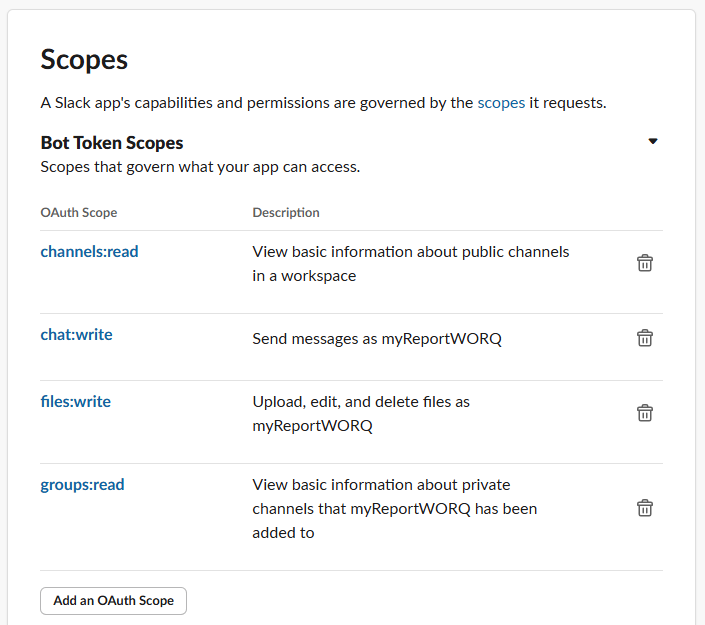Click 'Scopes that govern what your app can access' subtitle
Image resolution: width=705 pixels, height=625 pixels.
[200, 167]
